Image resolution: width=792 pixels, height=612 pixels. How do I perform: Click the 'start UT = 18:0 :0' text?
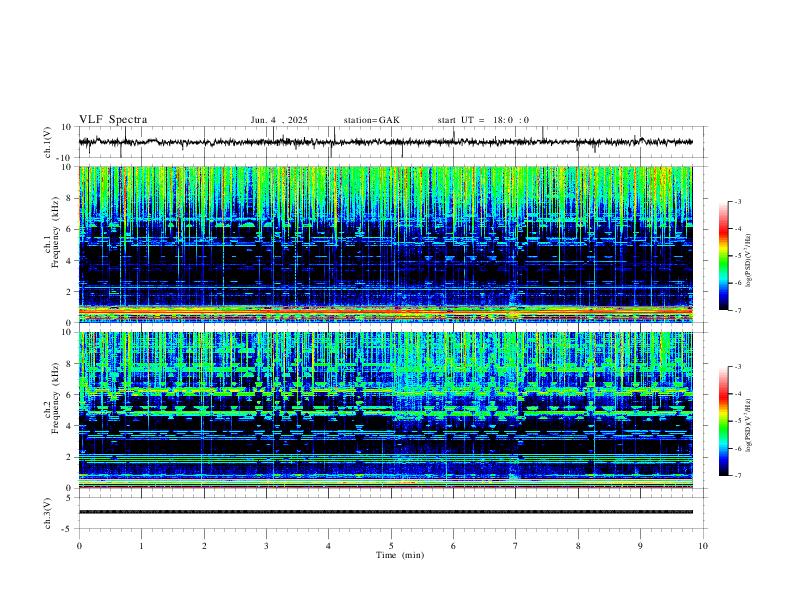click(483, 120)
